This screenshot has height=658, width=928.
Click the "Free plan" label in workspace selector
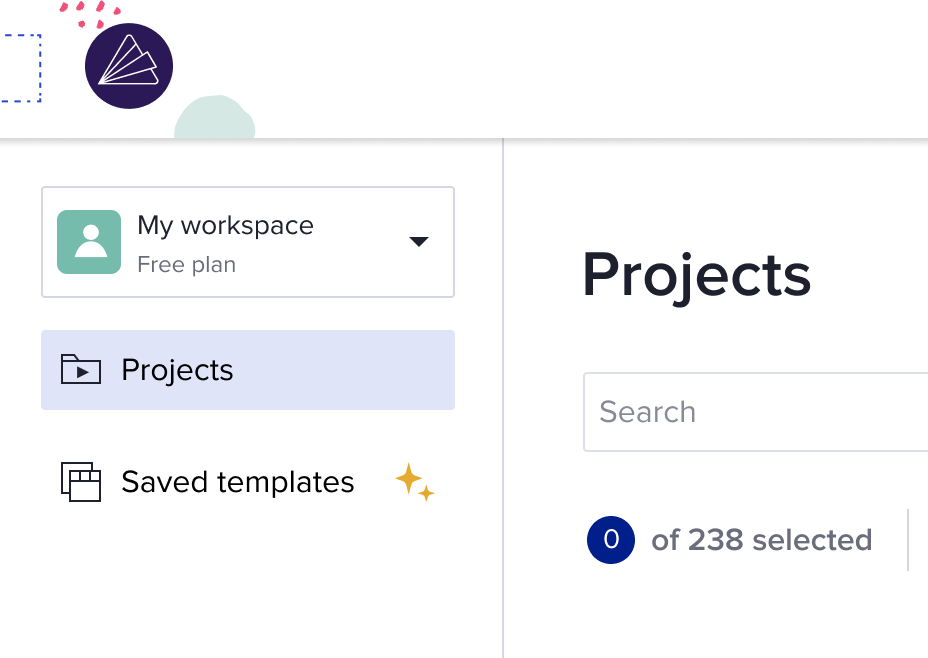click(x=186, y=265)
